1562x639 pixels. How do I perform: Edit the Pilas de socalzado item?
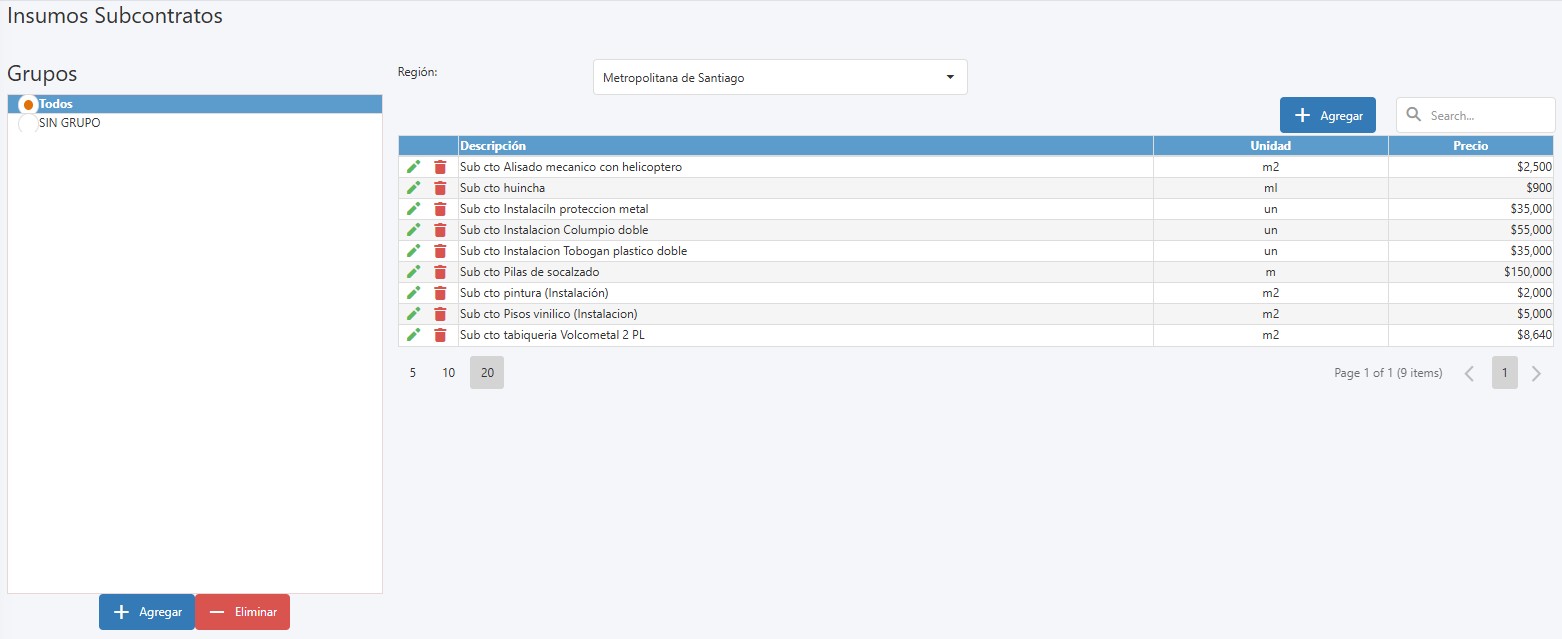(413, 272)
